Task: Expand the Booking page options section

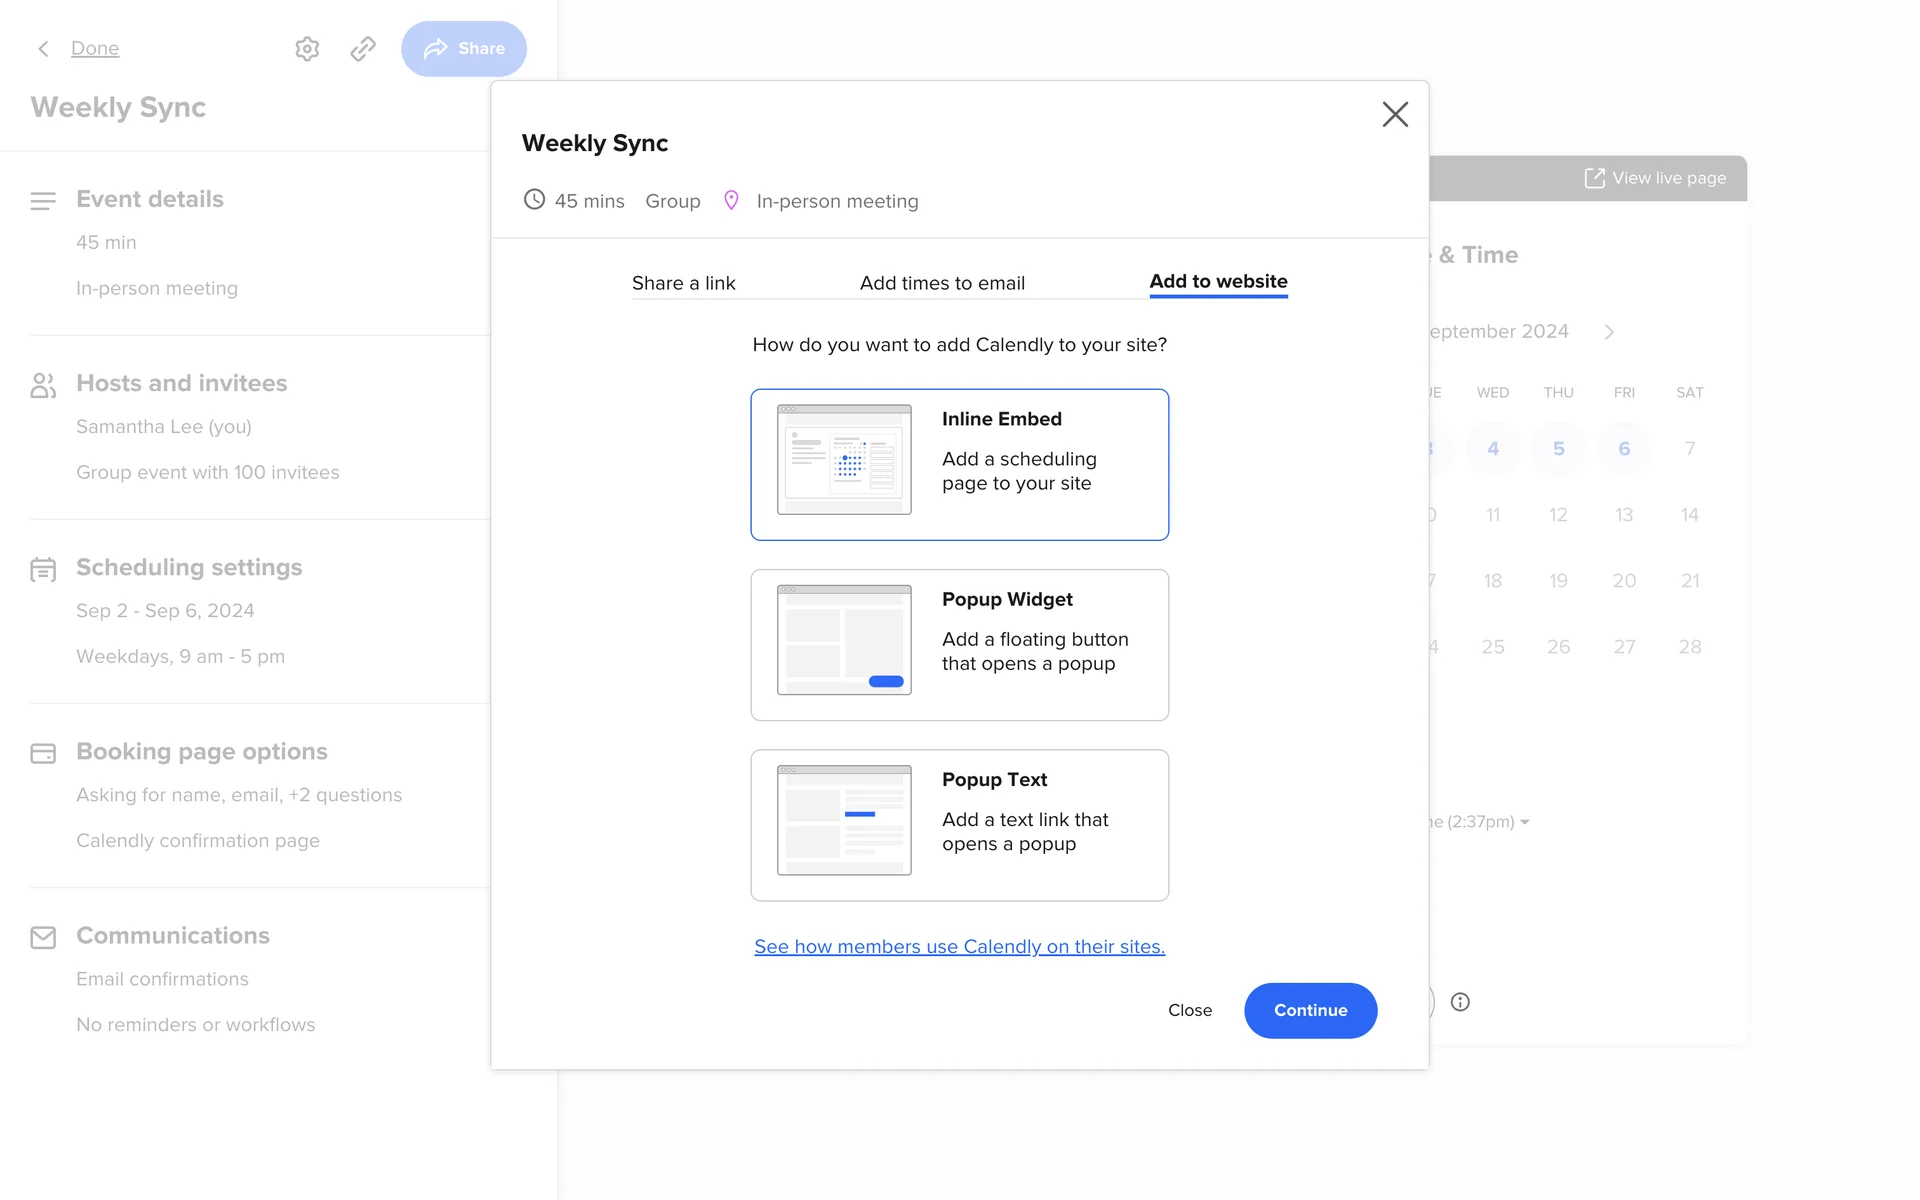Action: click(202, 751)
